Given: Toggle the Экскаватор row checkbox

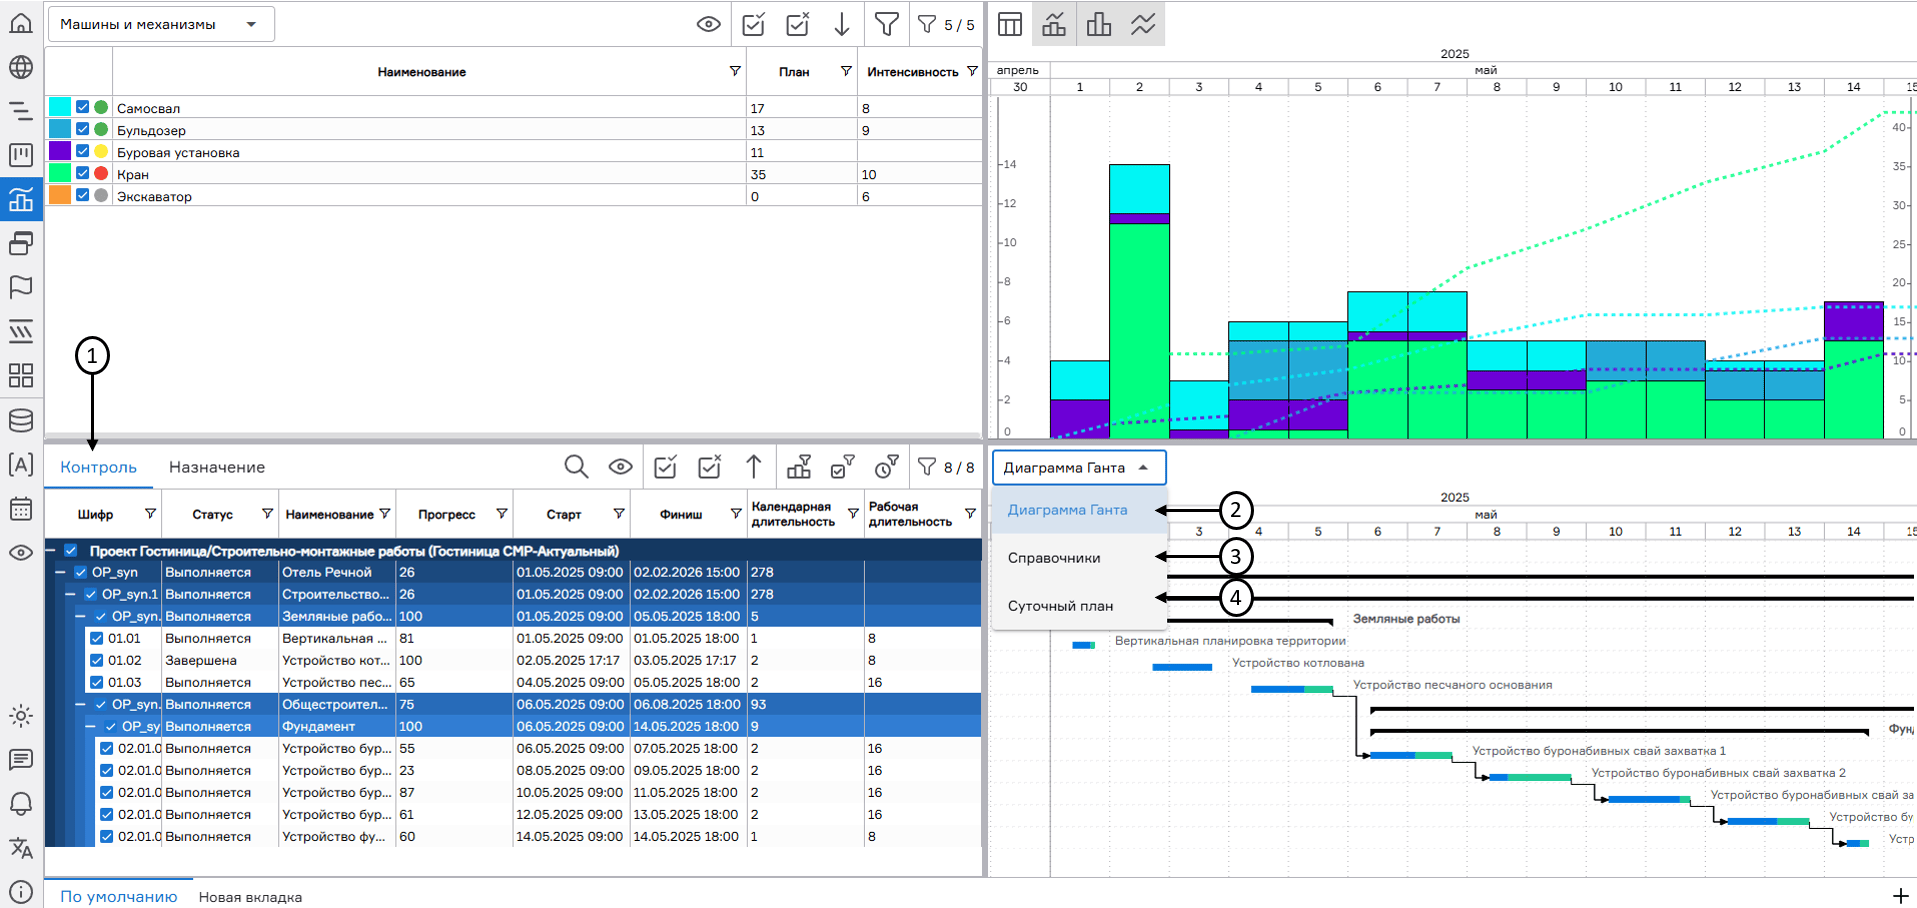Looking at the screenshot, I should click(83, 195).
